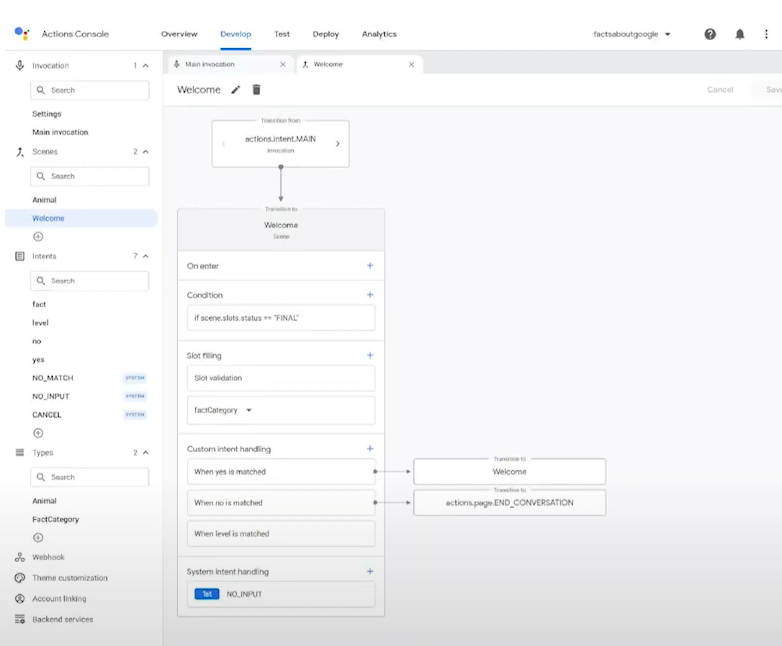This screenshot has width=782, height=646.
Task: Open the Analytics tab
Action: tap(379, 34)
